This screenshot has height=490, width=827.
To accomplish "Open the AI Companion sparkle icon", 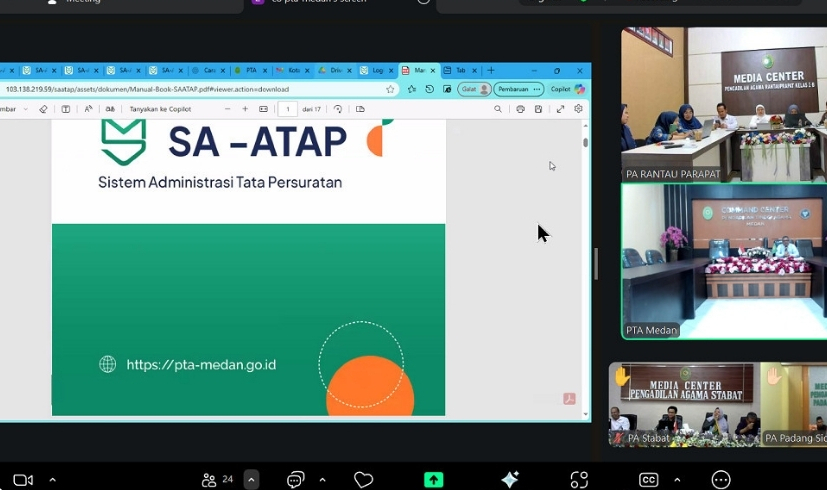I will [509, 479].
